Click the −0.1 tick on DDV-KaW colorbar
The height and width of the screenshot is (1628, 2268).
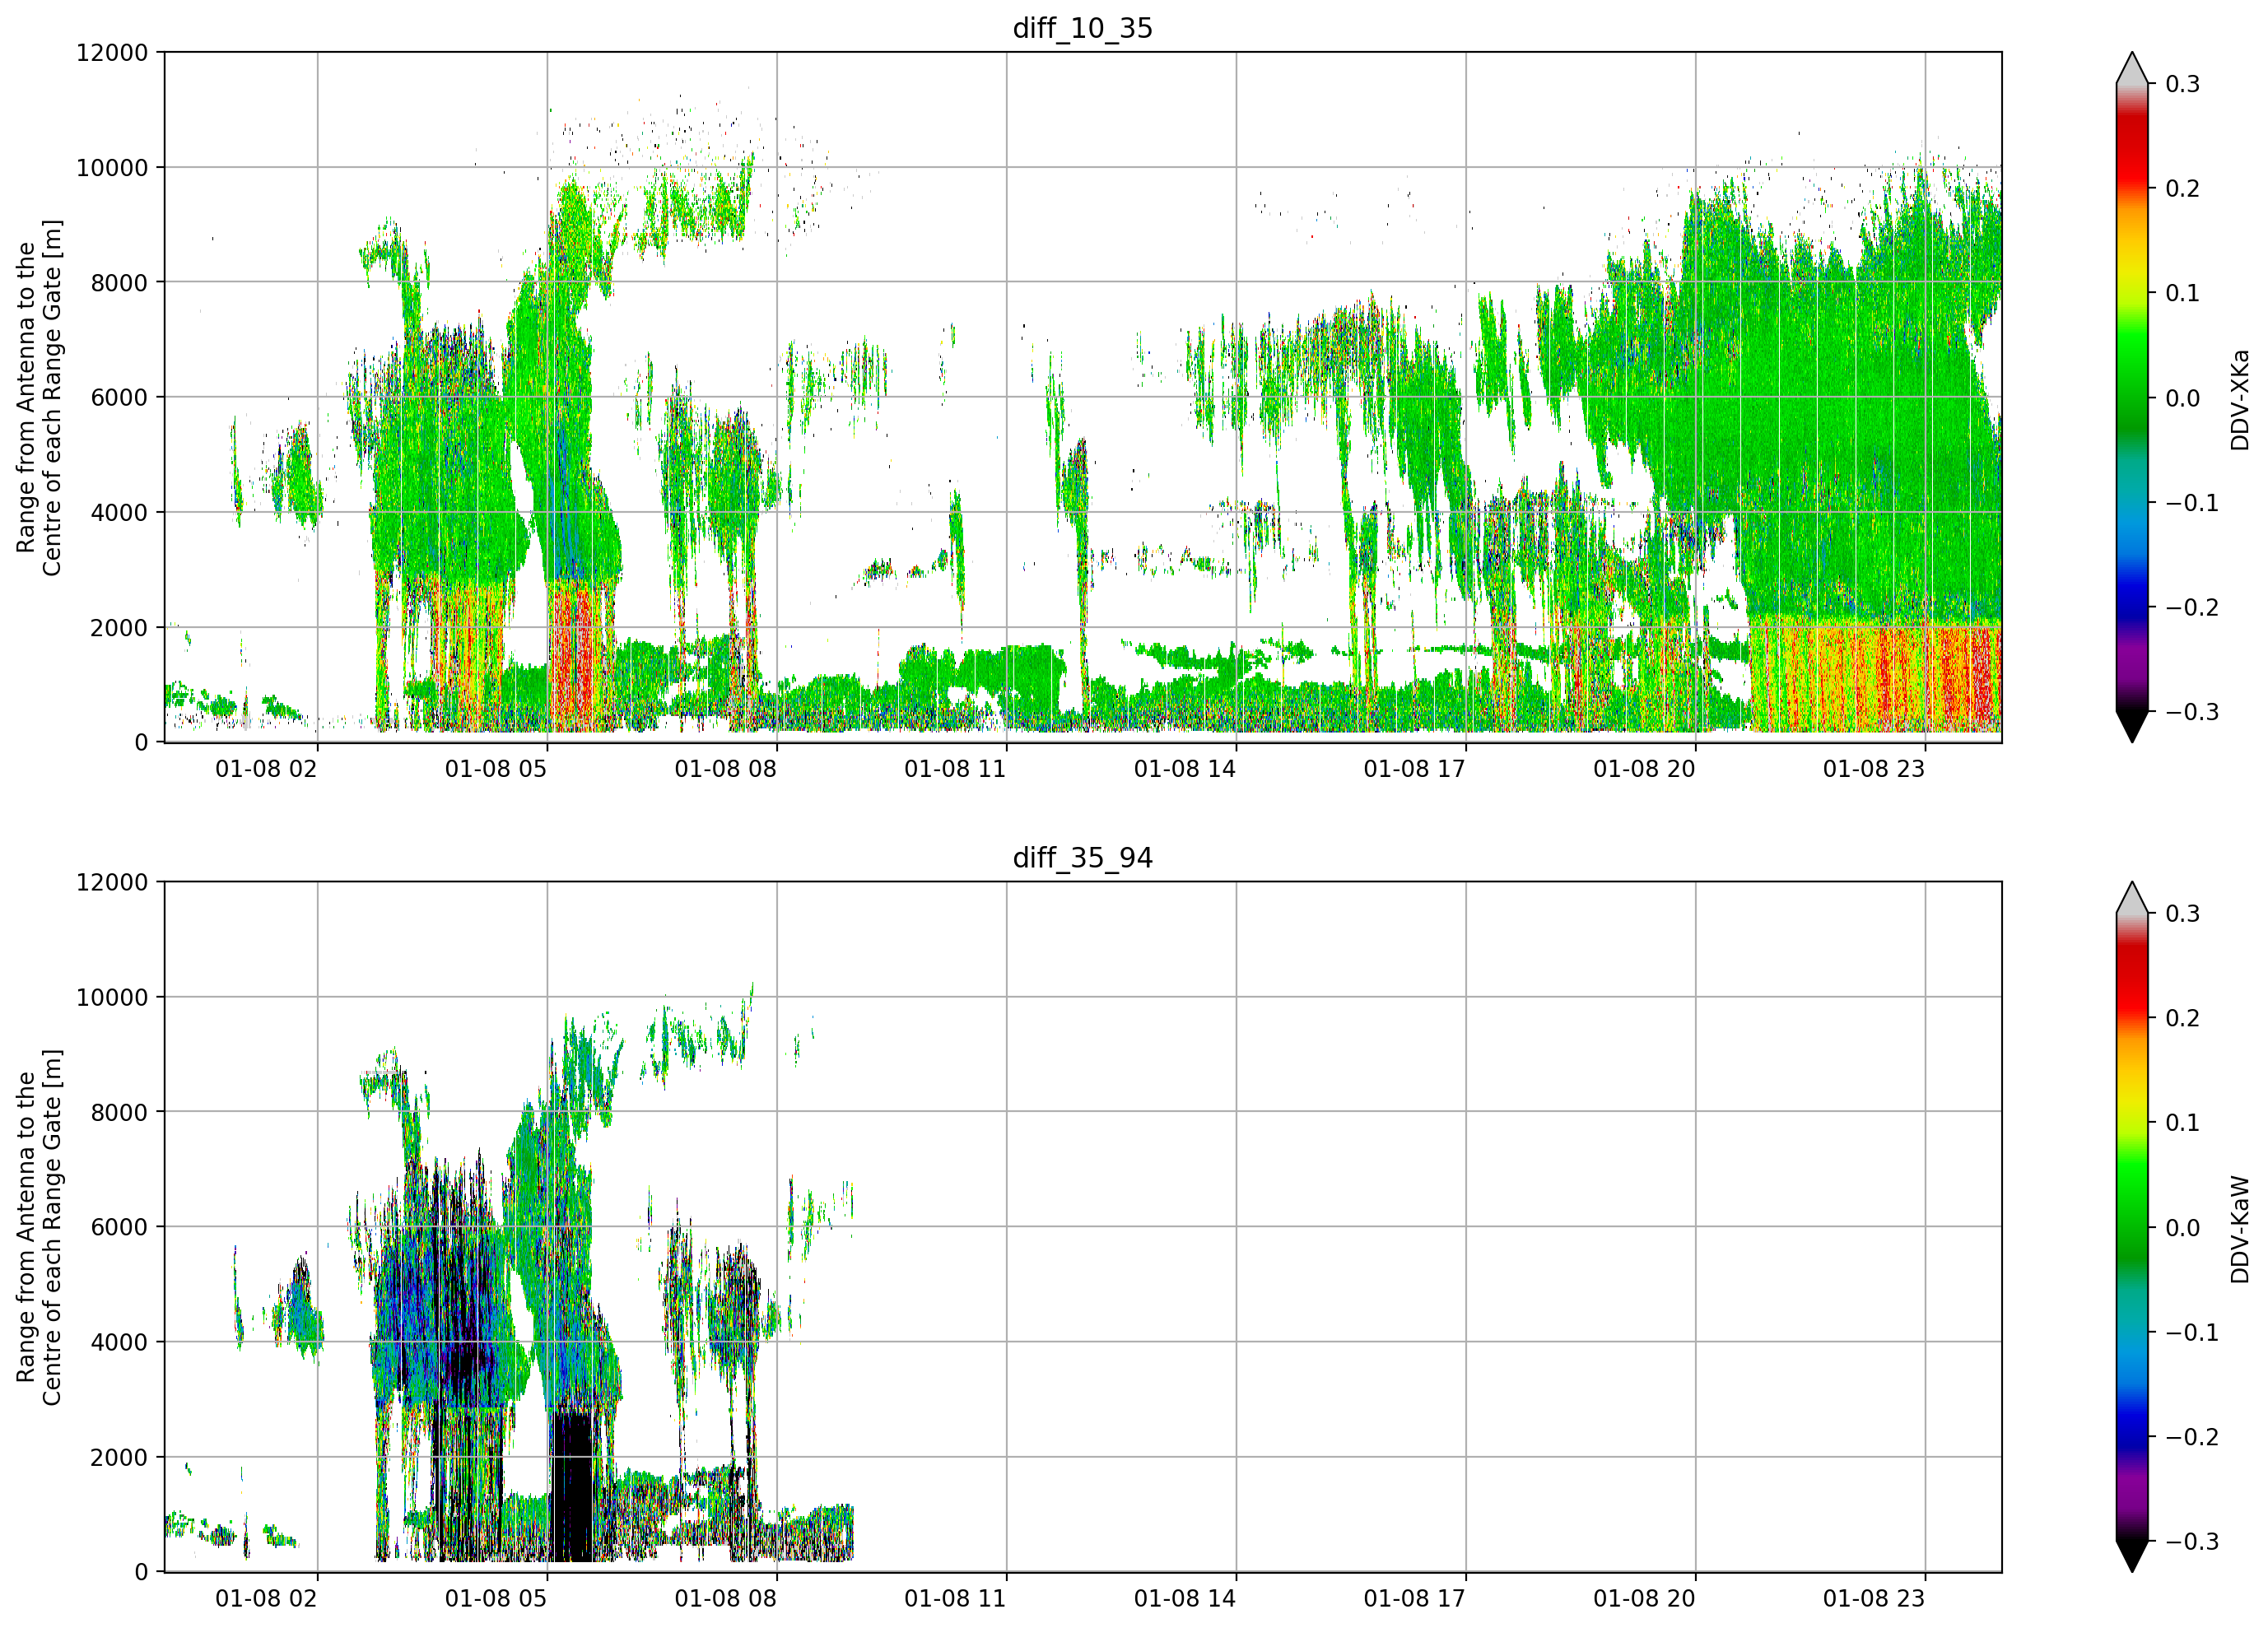2191,1333
